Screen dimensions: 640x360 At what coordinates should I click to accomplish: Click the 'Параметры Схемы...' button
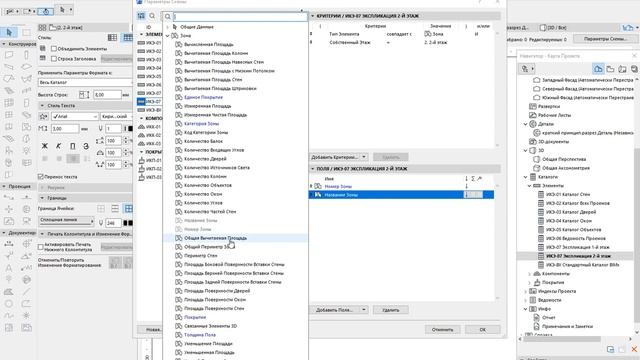coord(605,39)
